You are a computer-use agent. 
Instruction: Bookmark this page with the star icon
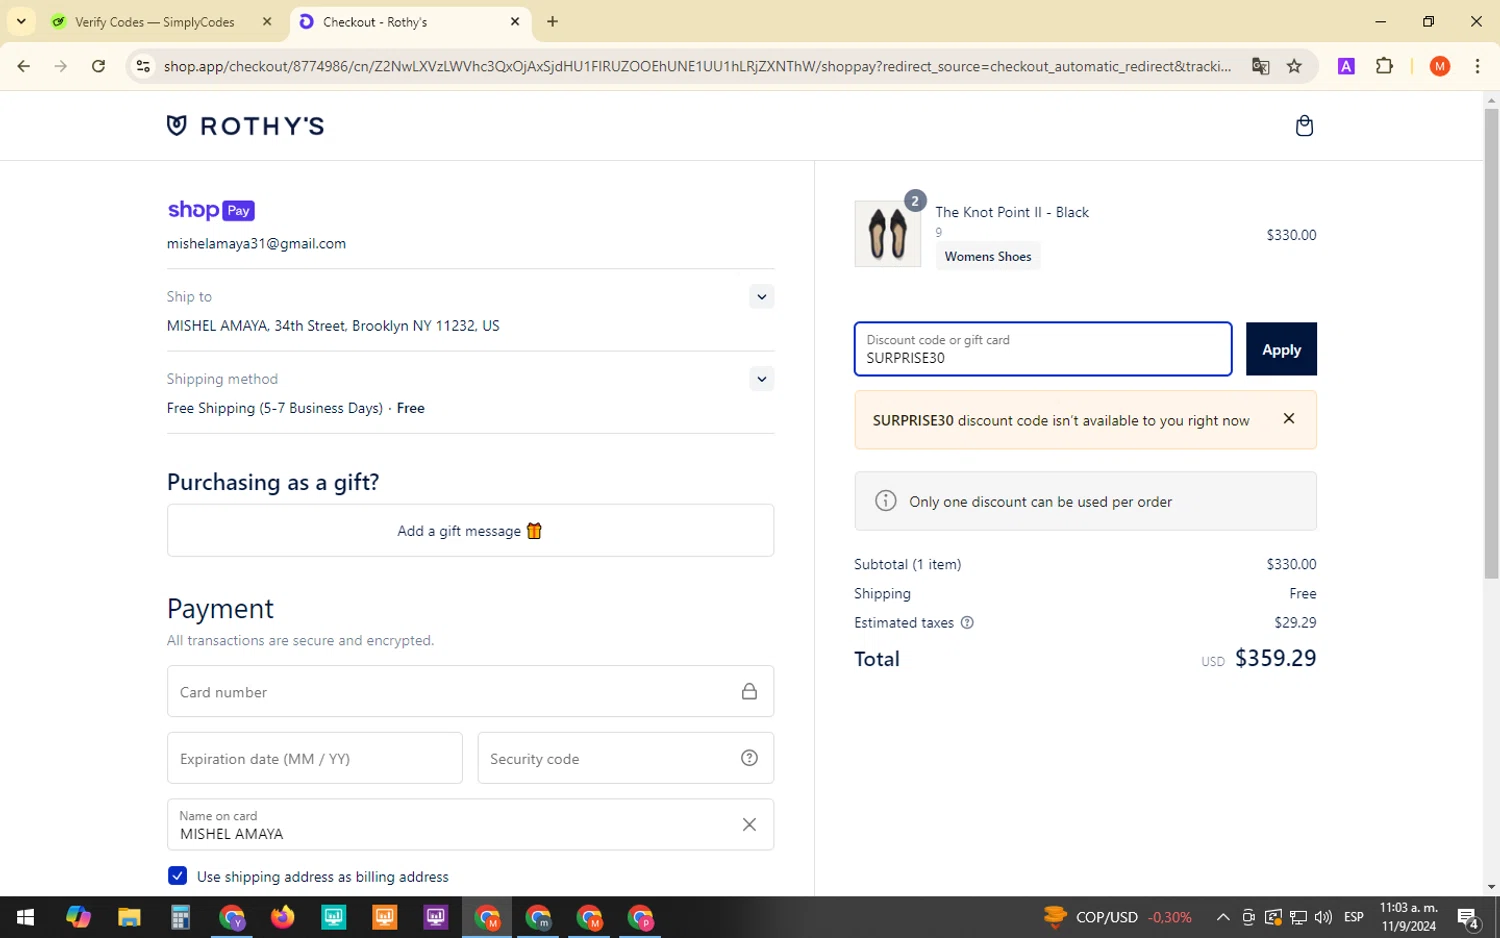coord(1294,66)
